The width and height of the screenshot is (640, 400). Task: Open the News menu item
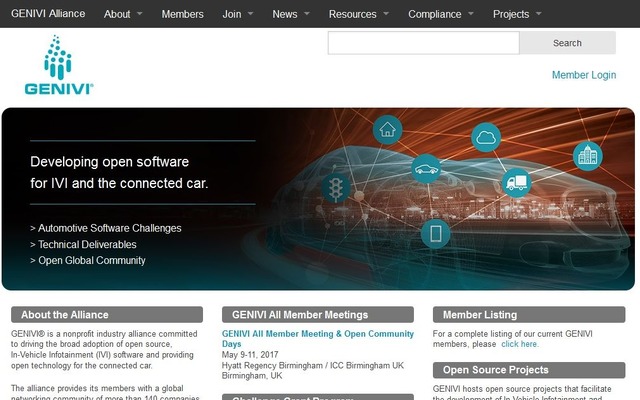point(284,14)
